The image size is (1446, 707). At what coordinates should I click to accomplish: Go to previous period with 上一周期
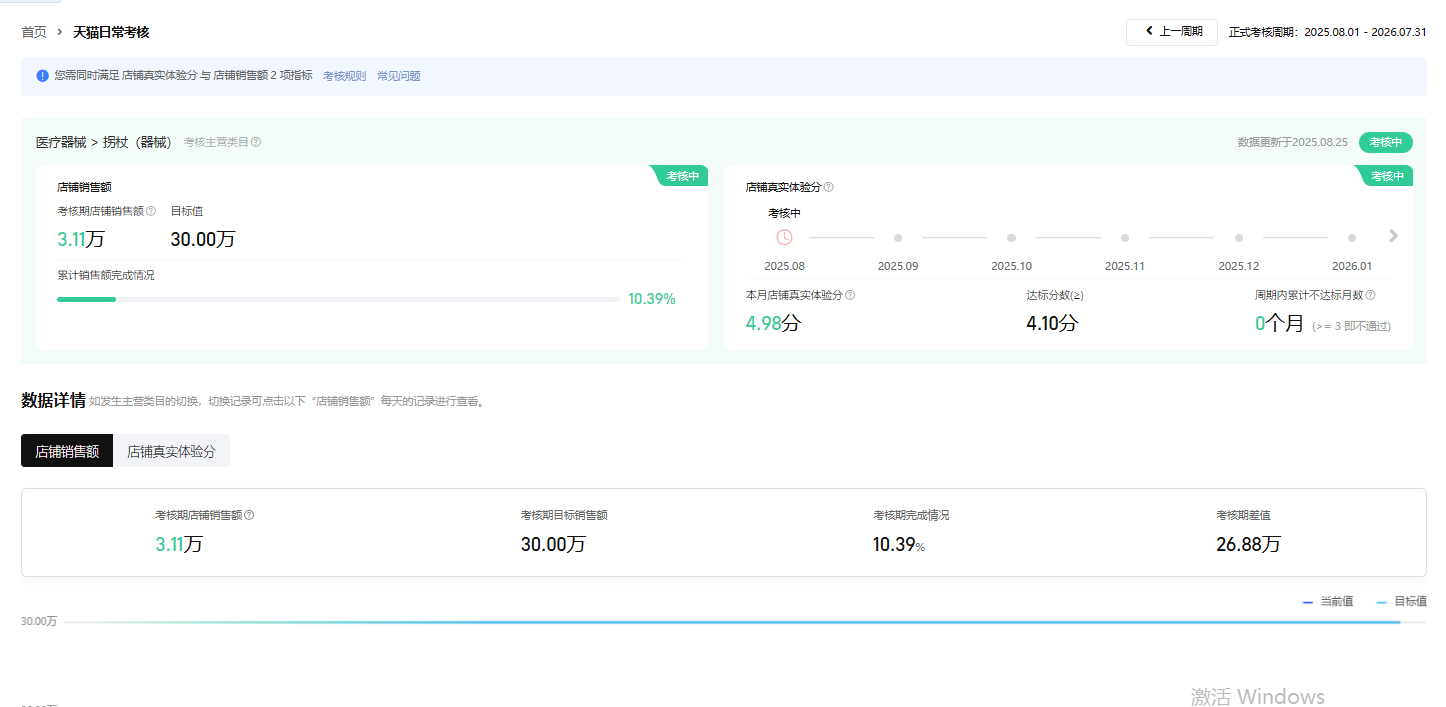[1171, 32]
